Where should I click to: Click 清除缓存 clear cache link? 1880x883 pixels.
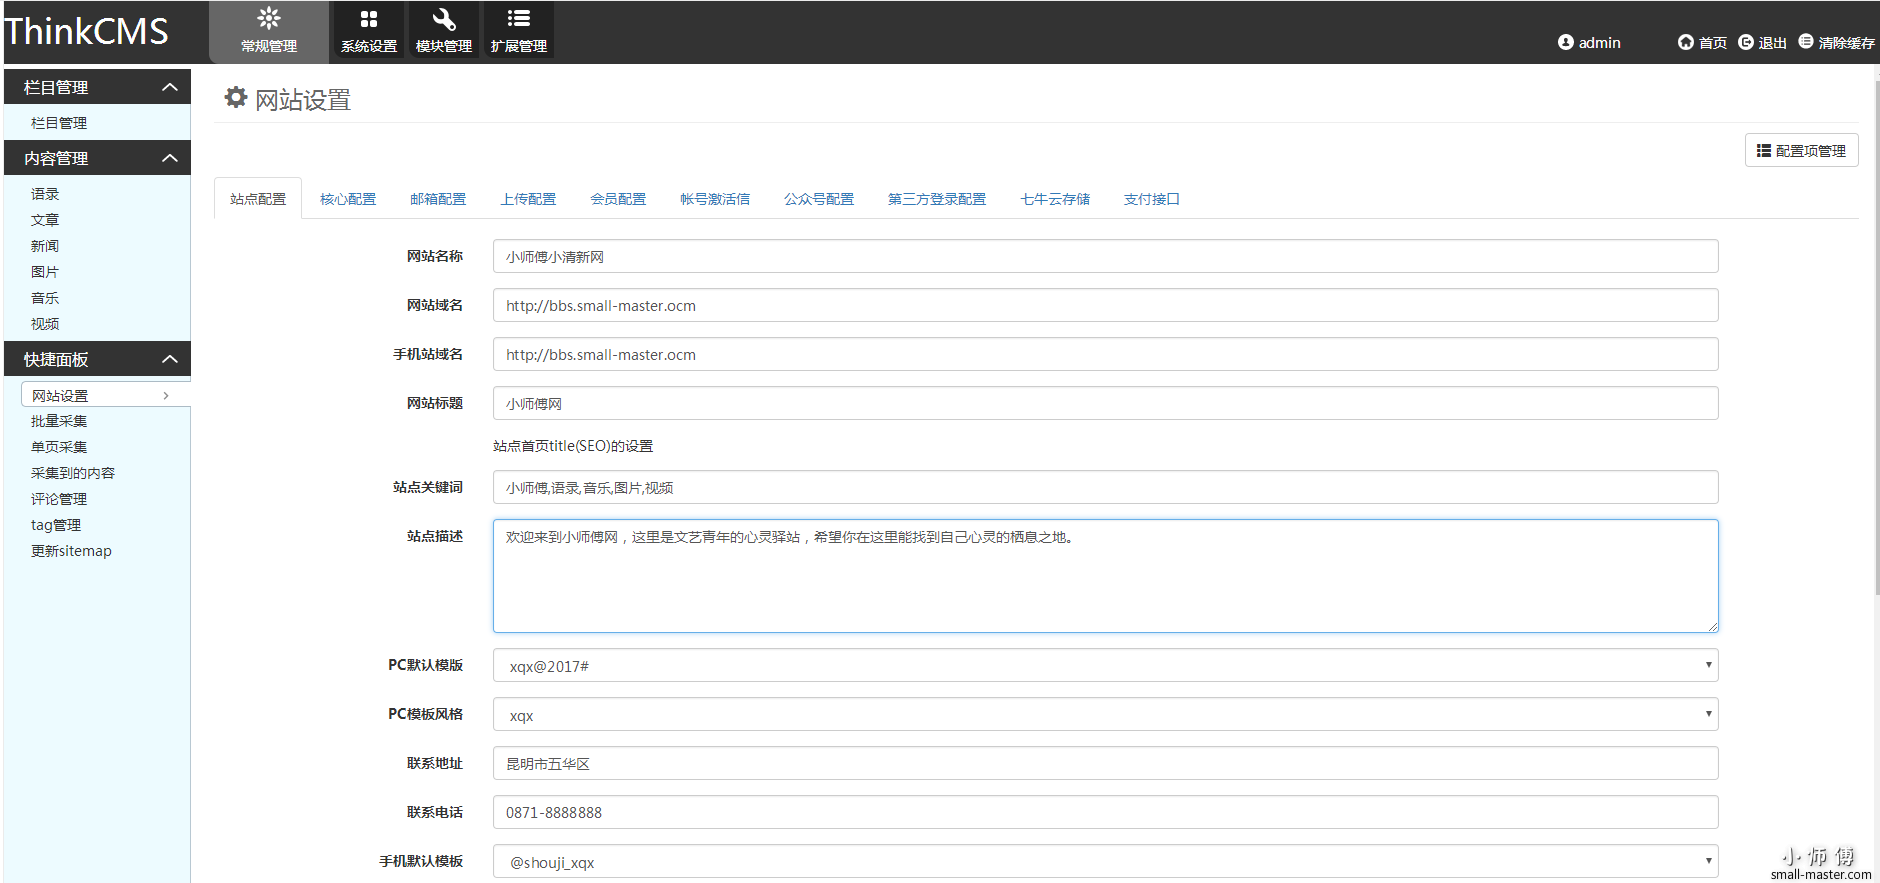coord(1836,42)
